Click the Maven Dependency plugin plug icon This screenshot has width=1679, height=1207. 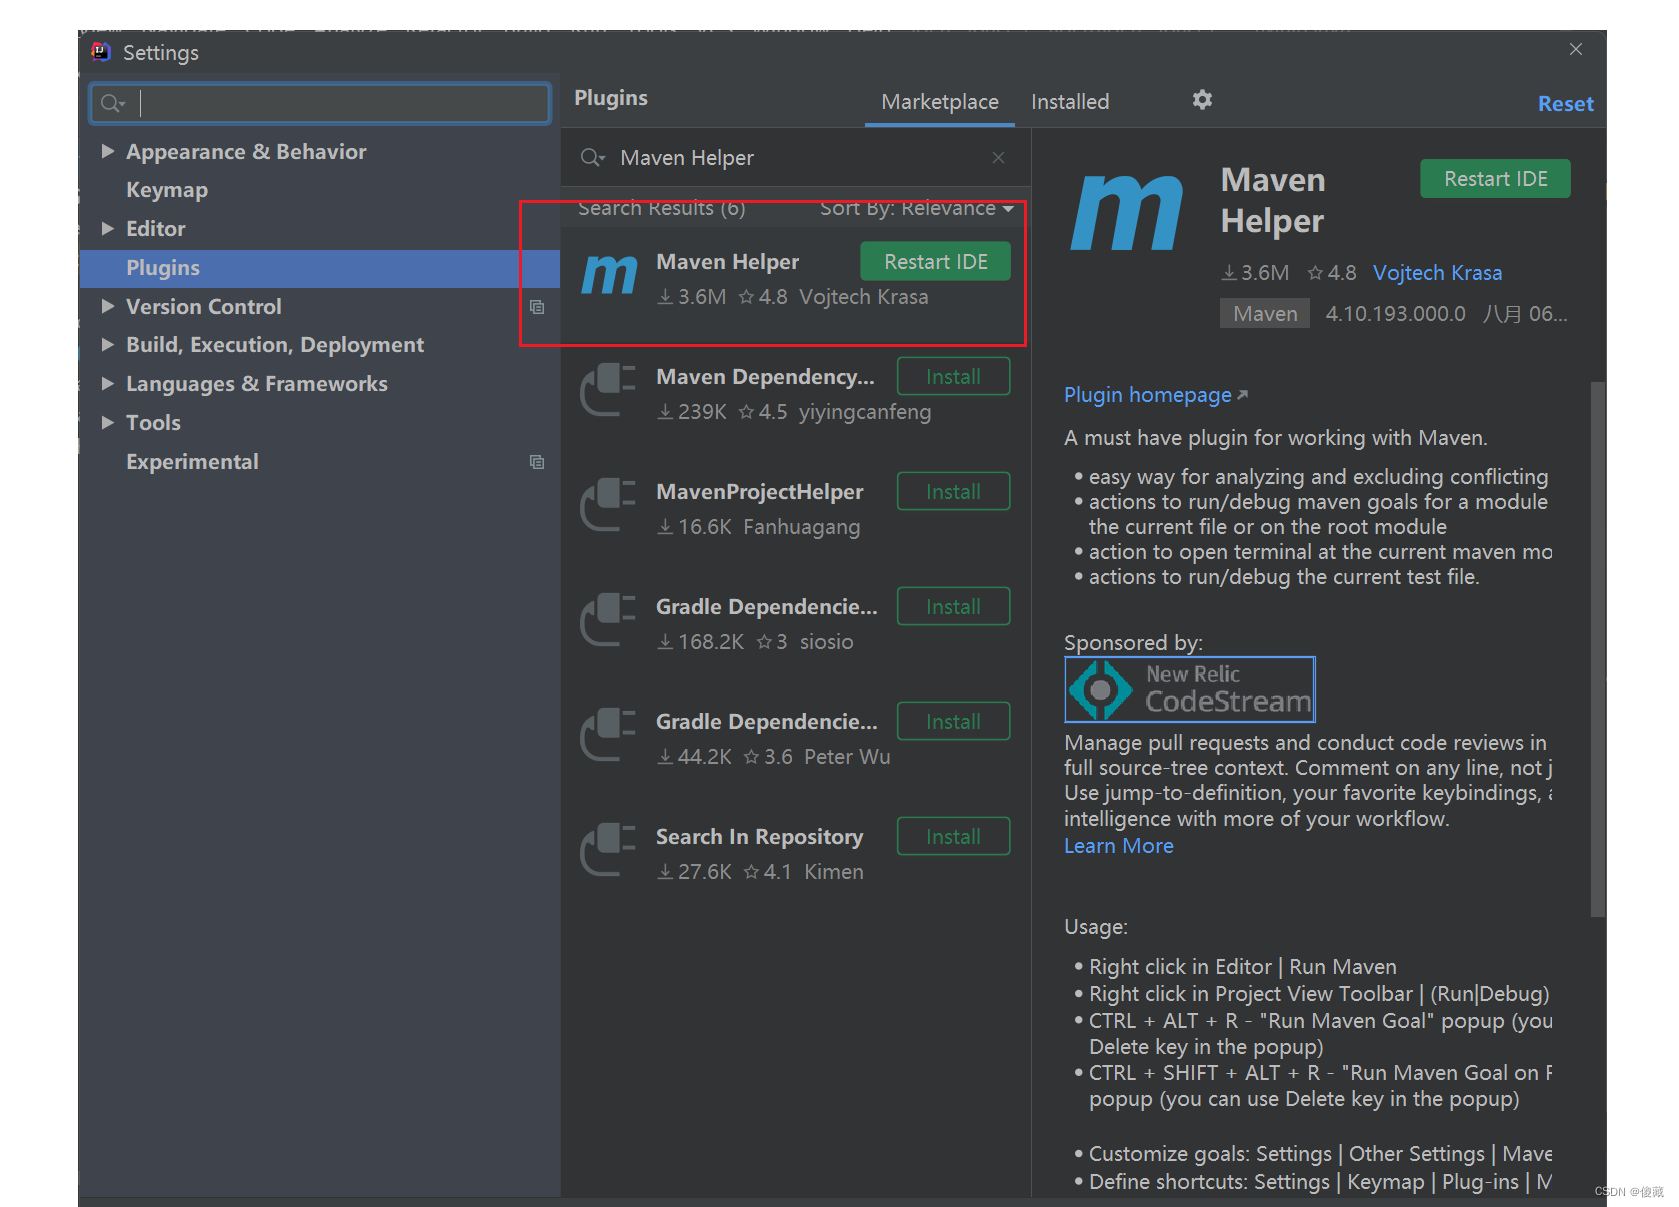tap(609, 390)
